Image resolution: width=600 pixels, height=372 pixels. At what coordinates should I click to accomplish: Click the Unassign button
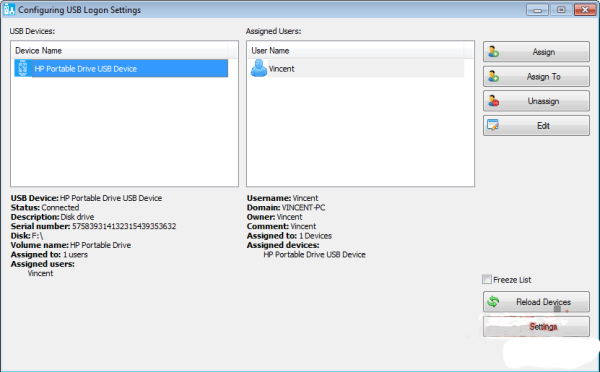[536, 101]
